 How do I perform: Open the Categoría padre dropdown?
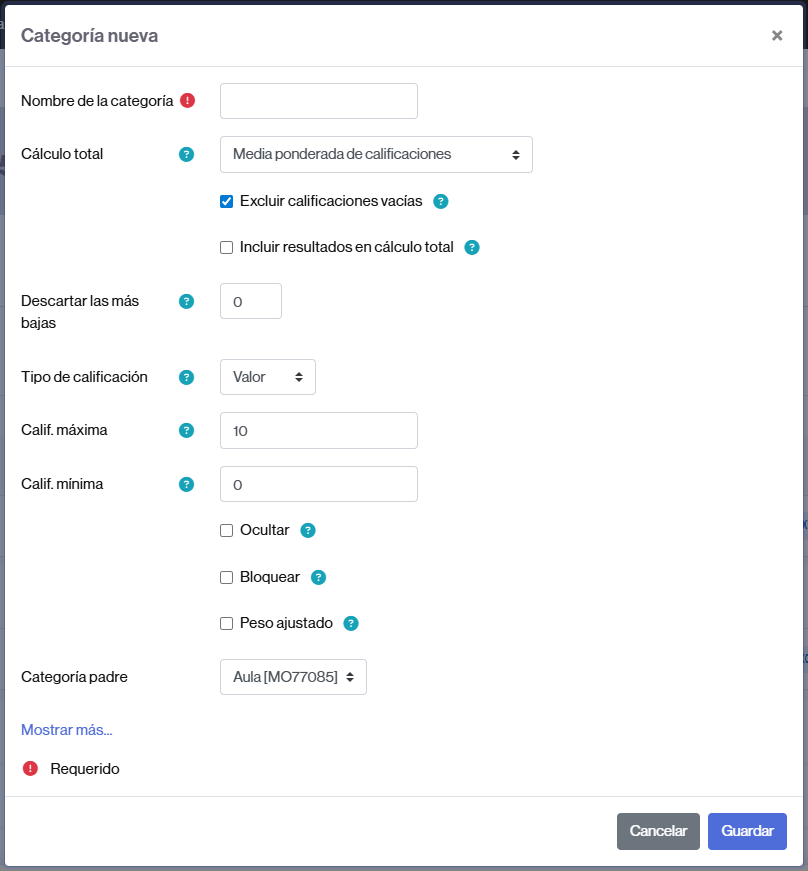point(293,677)
